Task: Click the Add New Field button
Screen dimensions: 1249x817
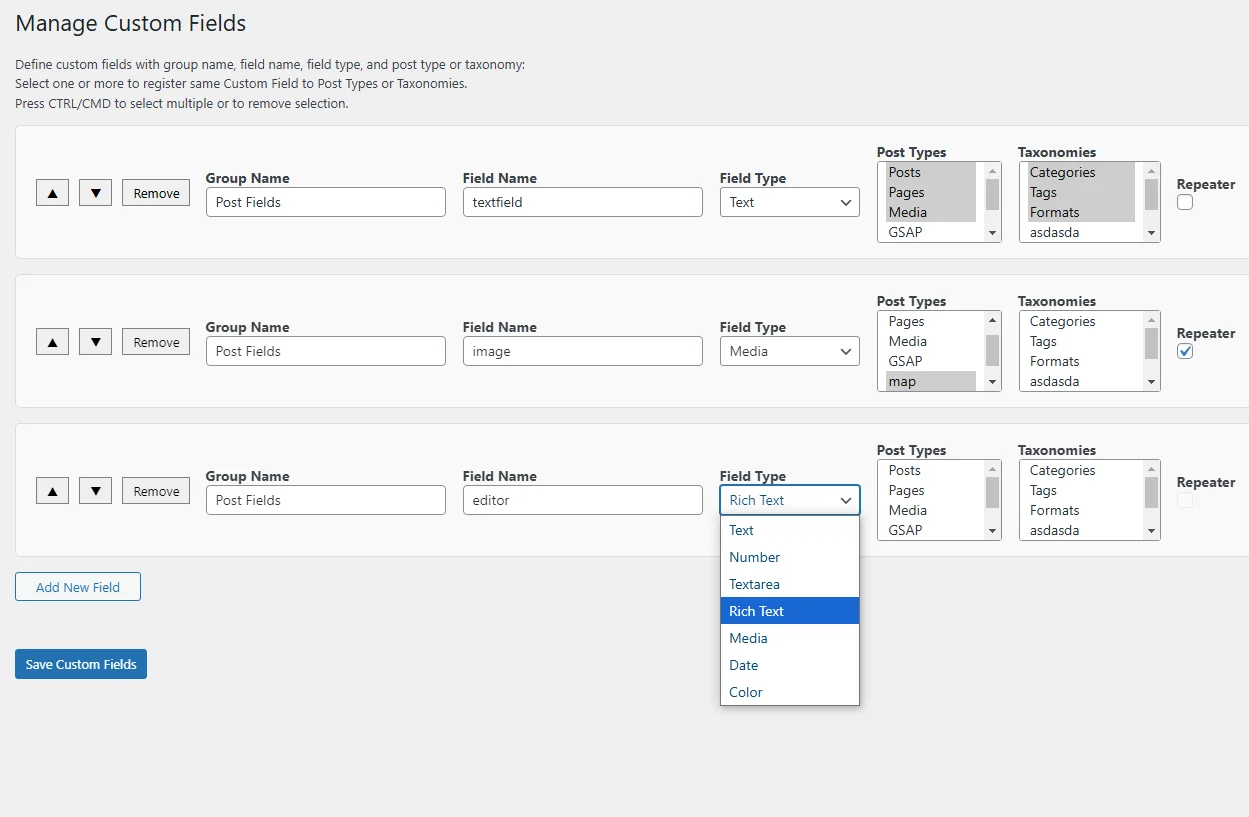Action: [x=78, y=587]
